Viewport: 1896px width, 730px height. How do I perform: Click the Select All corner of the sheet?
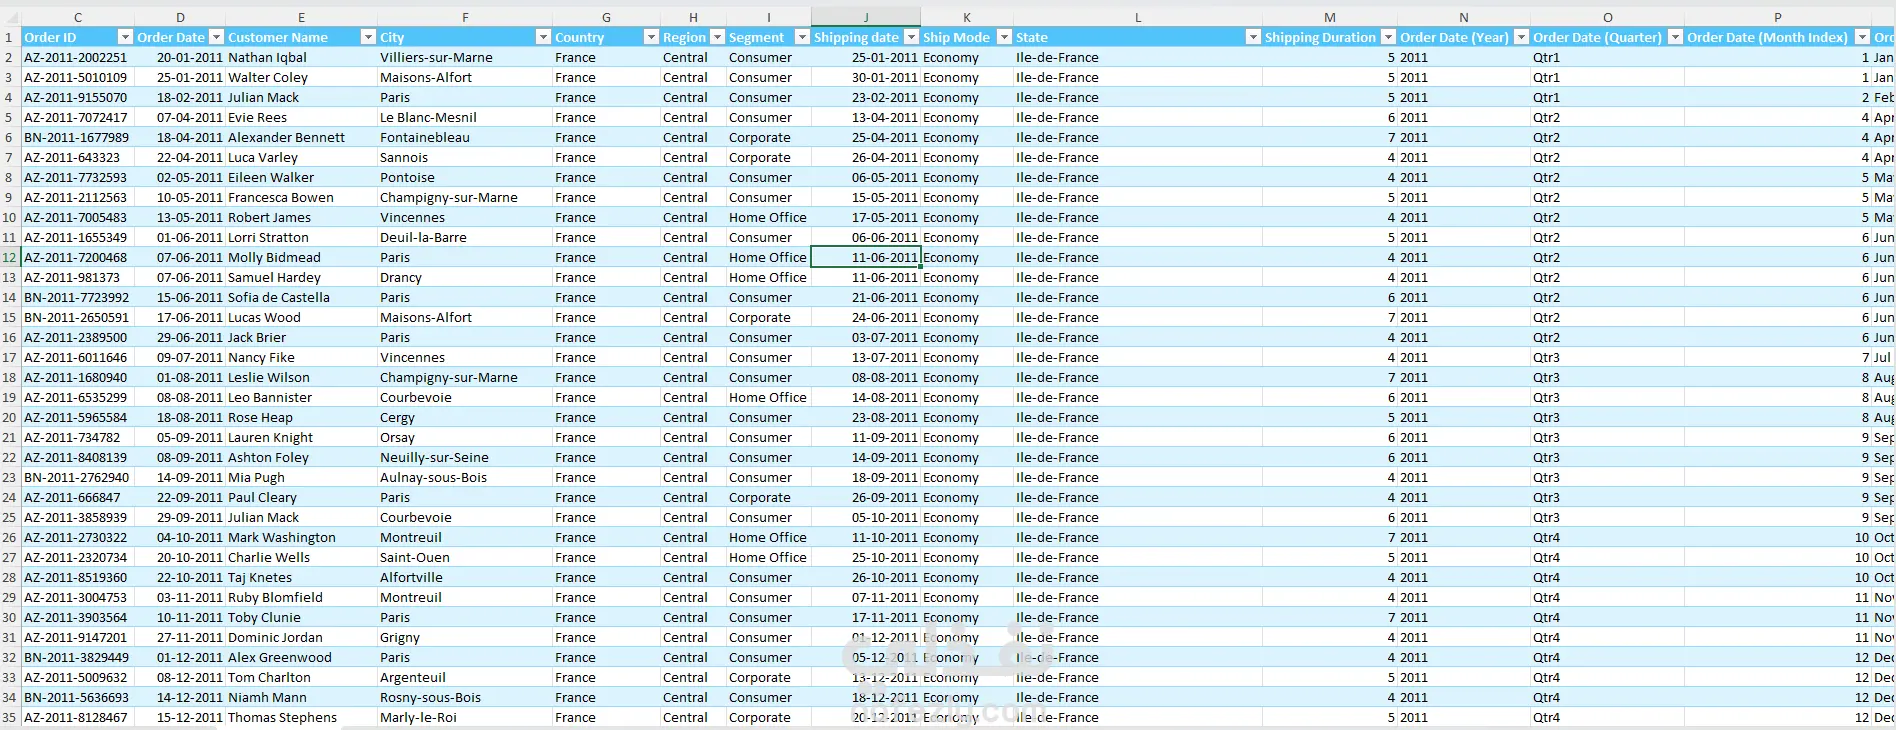tap(10, 17)
